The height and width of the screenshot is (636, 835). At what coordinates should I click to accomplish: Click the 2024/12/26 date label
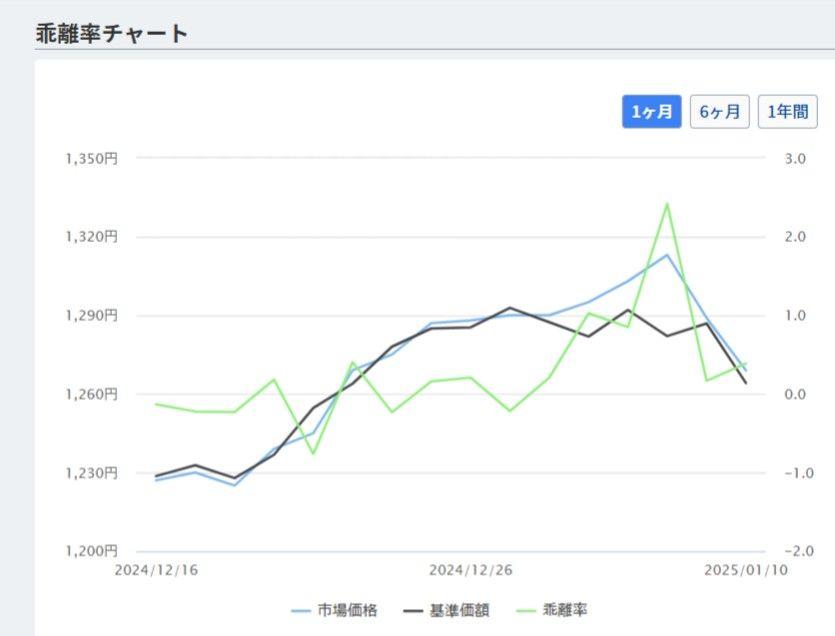tap(470, 570)
